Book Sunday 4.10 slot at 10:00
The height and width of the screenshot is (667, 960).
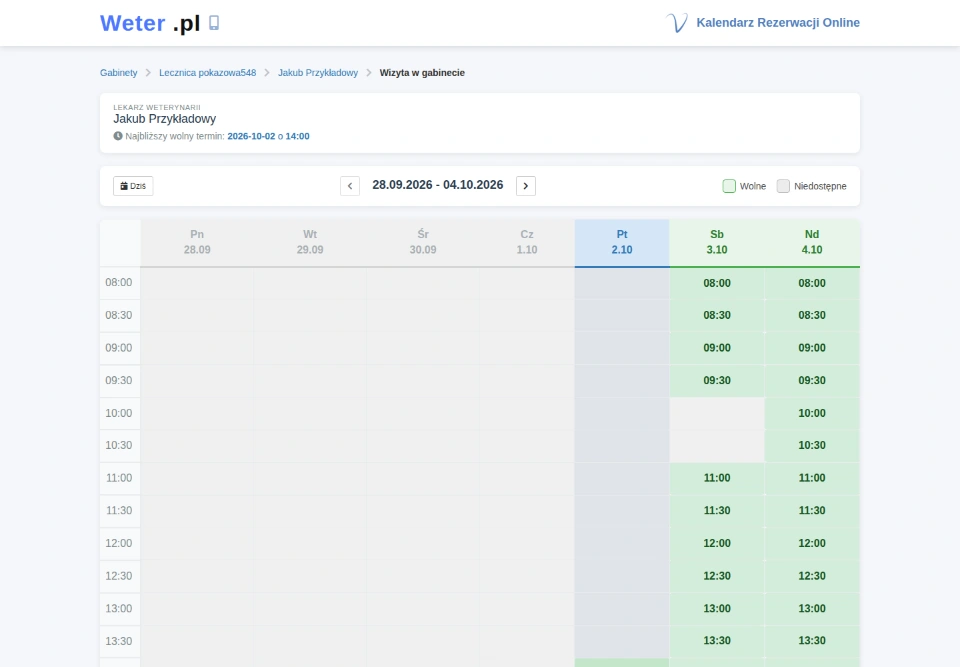(x=812, y=413)
